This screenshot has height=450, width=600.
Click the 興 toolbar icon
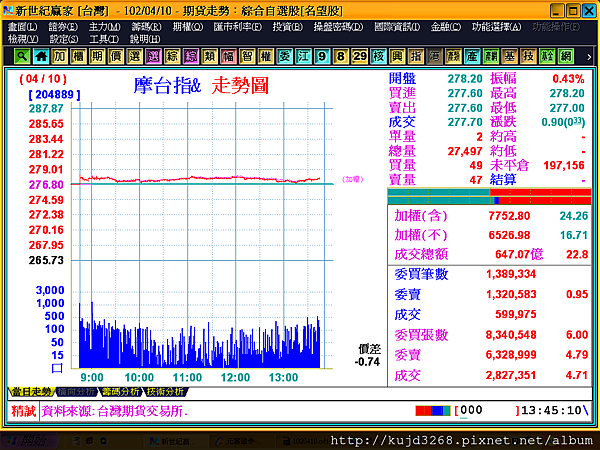click(397, 56)
